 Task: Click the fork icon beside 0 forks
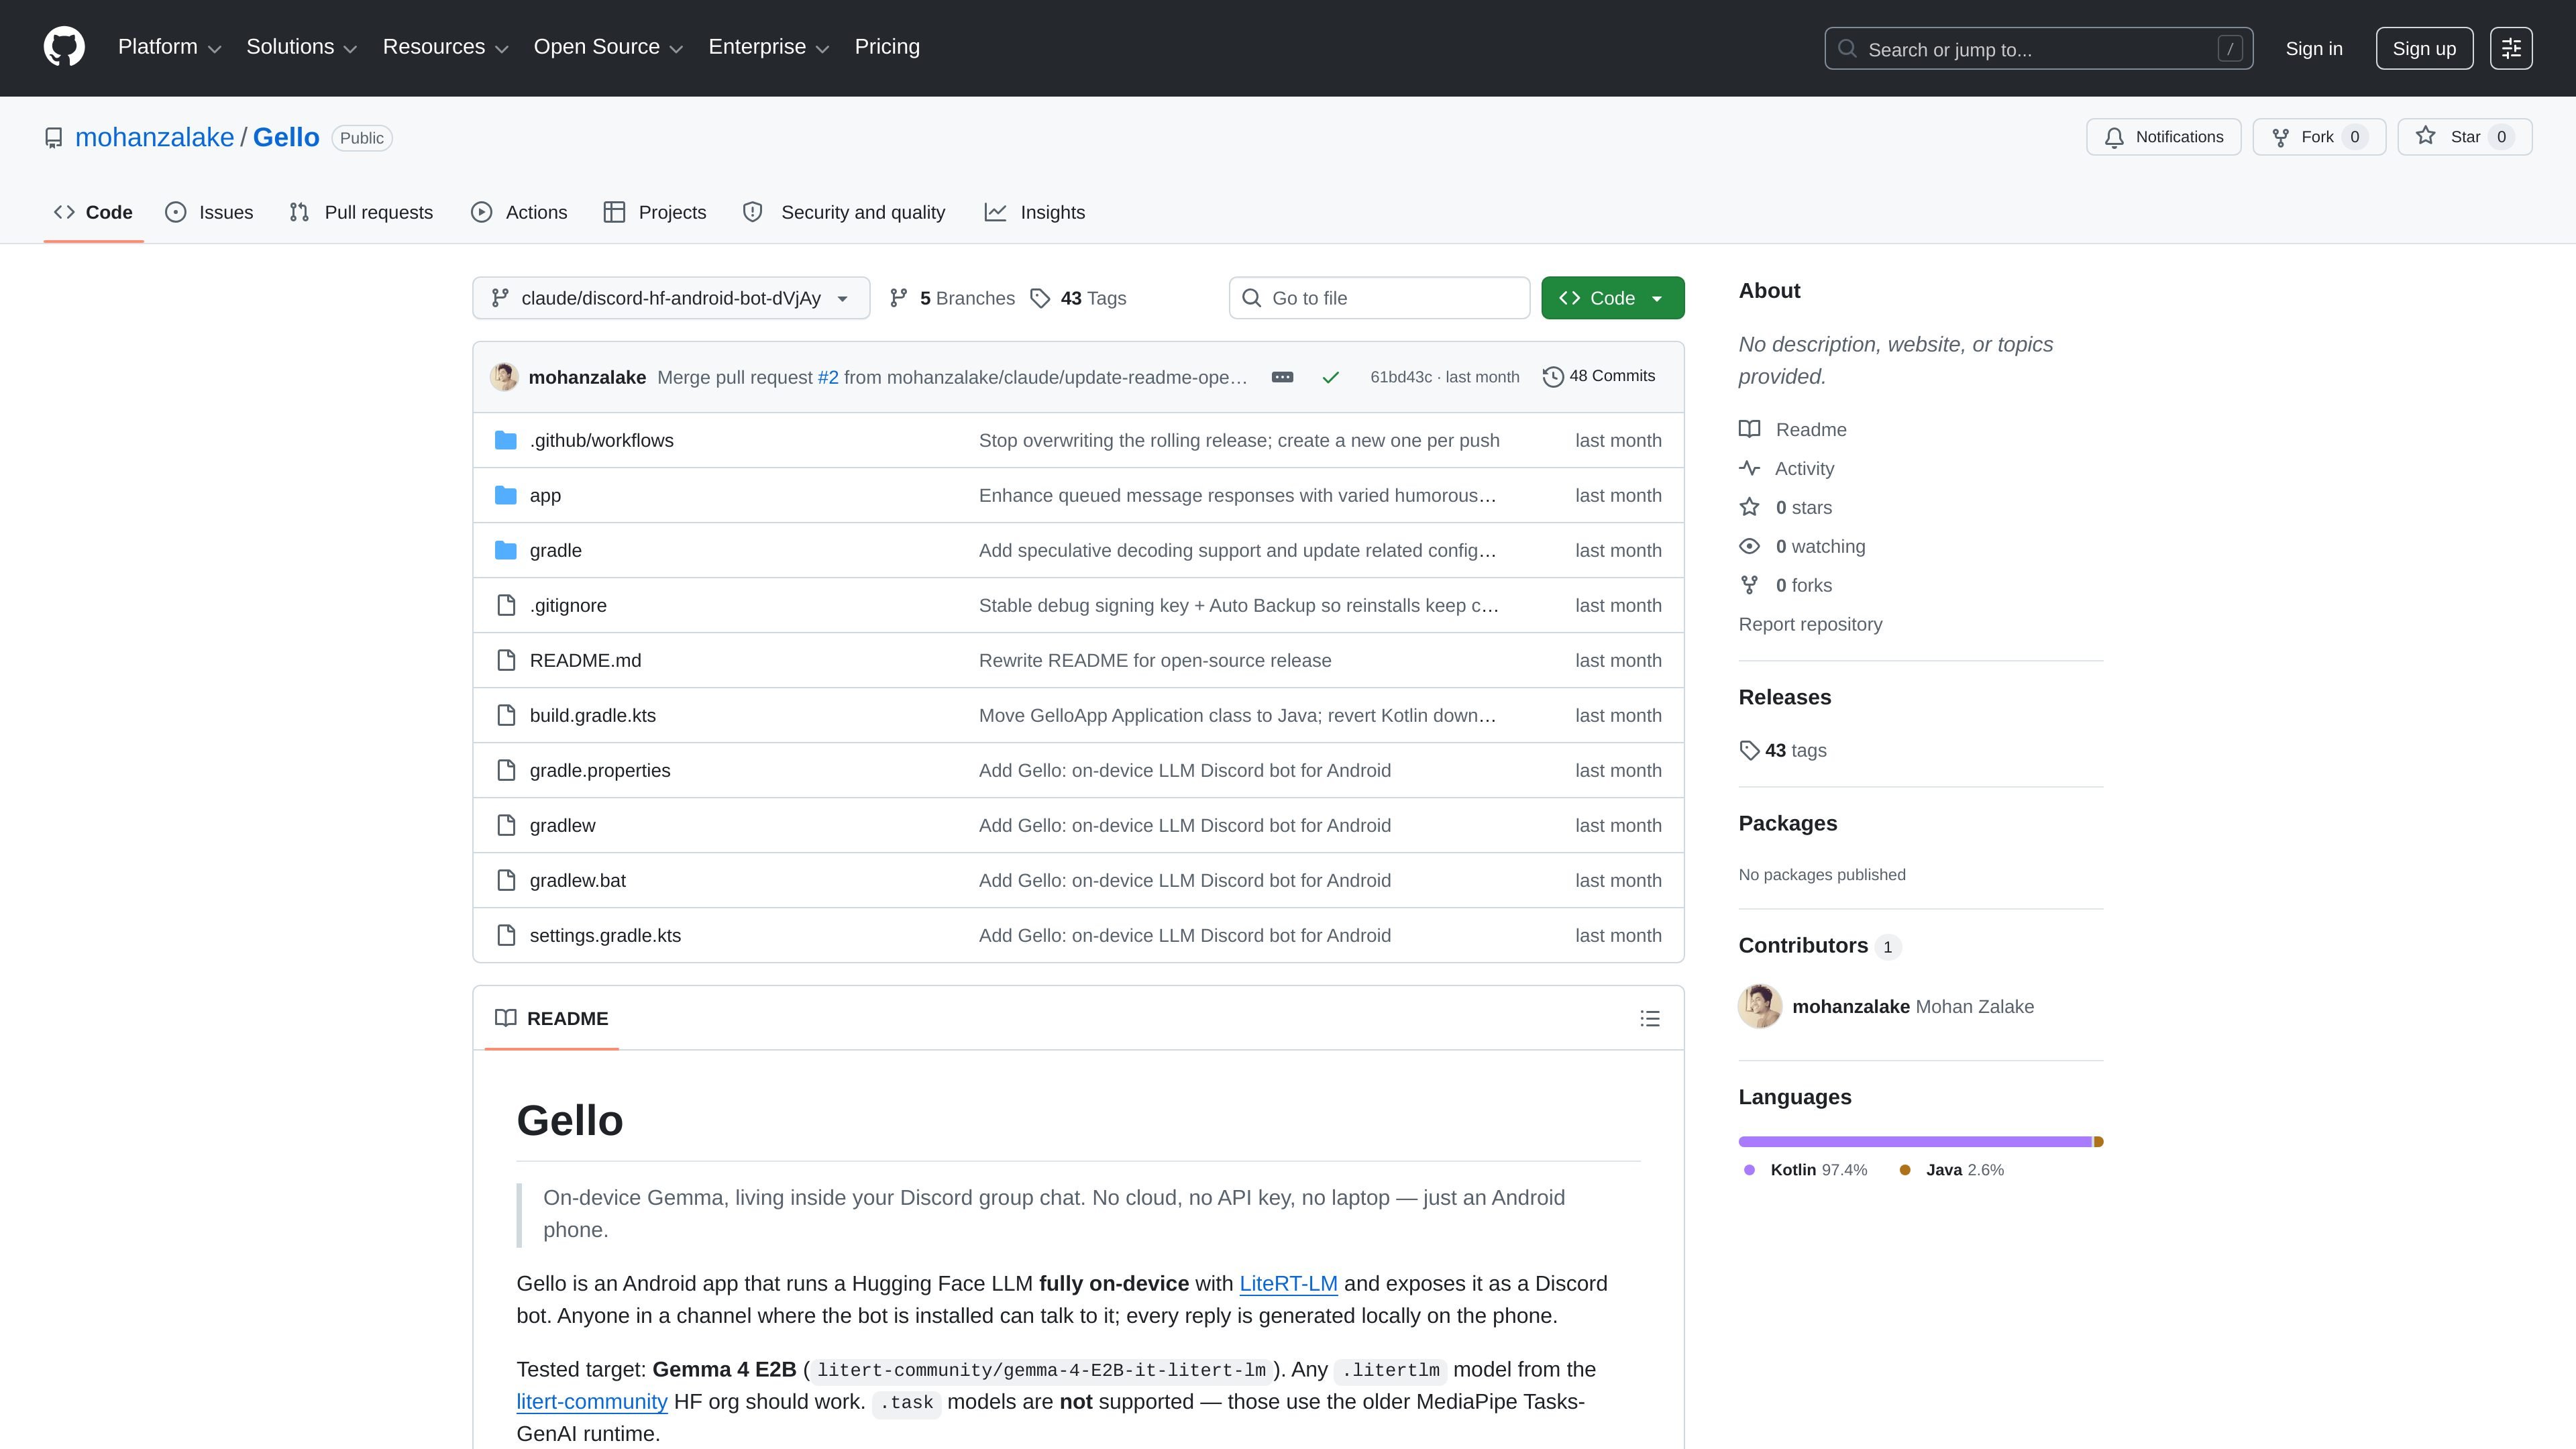point(1749,585)
